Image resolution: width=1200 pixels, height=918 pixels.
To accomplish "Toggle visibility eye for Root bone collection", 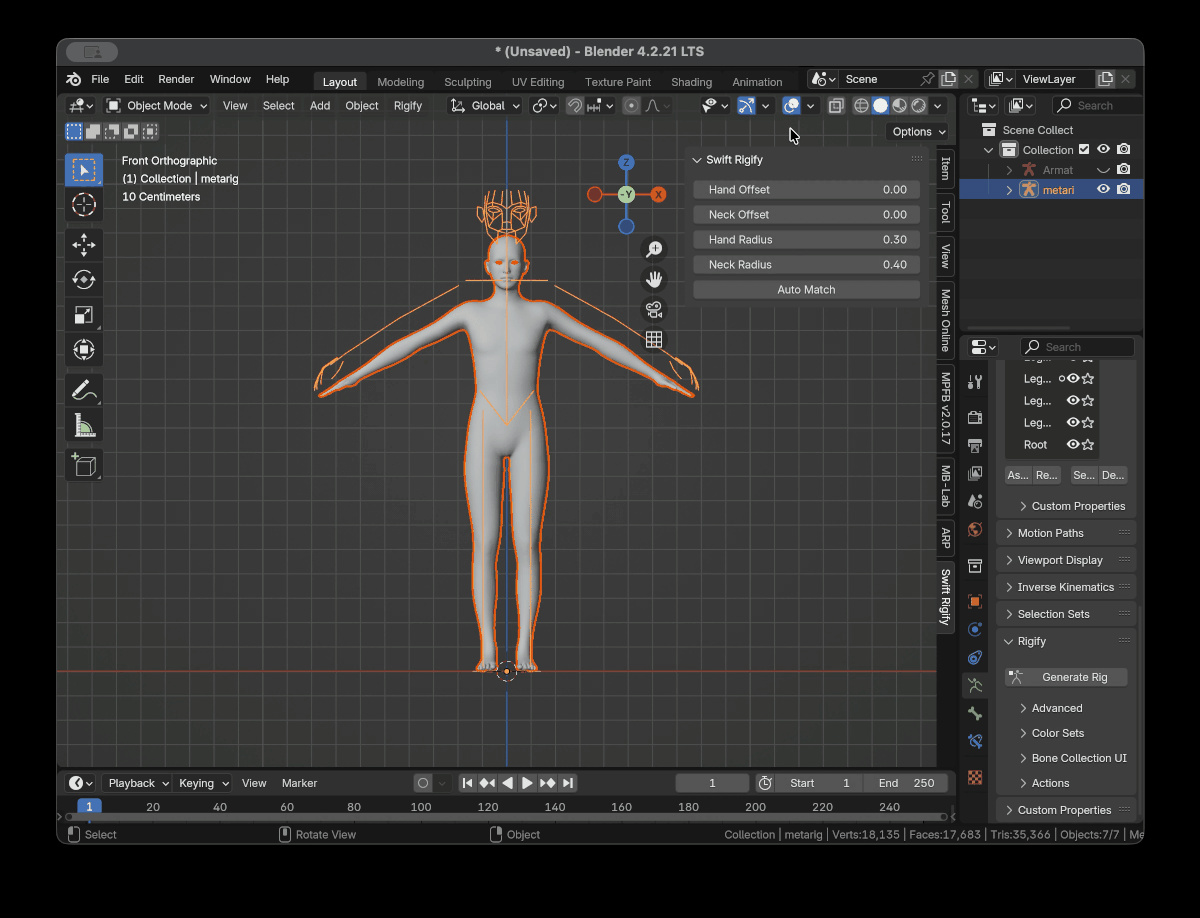I will 1072,445.
